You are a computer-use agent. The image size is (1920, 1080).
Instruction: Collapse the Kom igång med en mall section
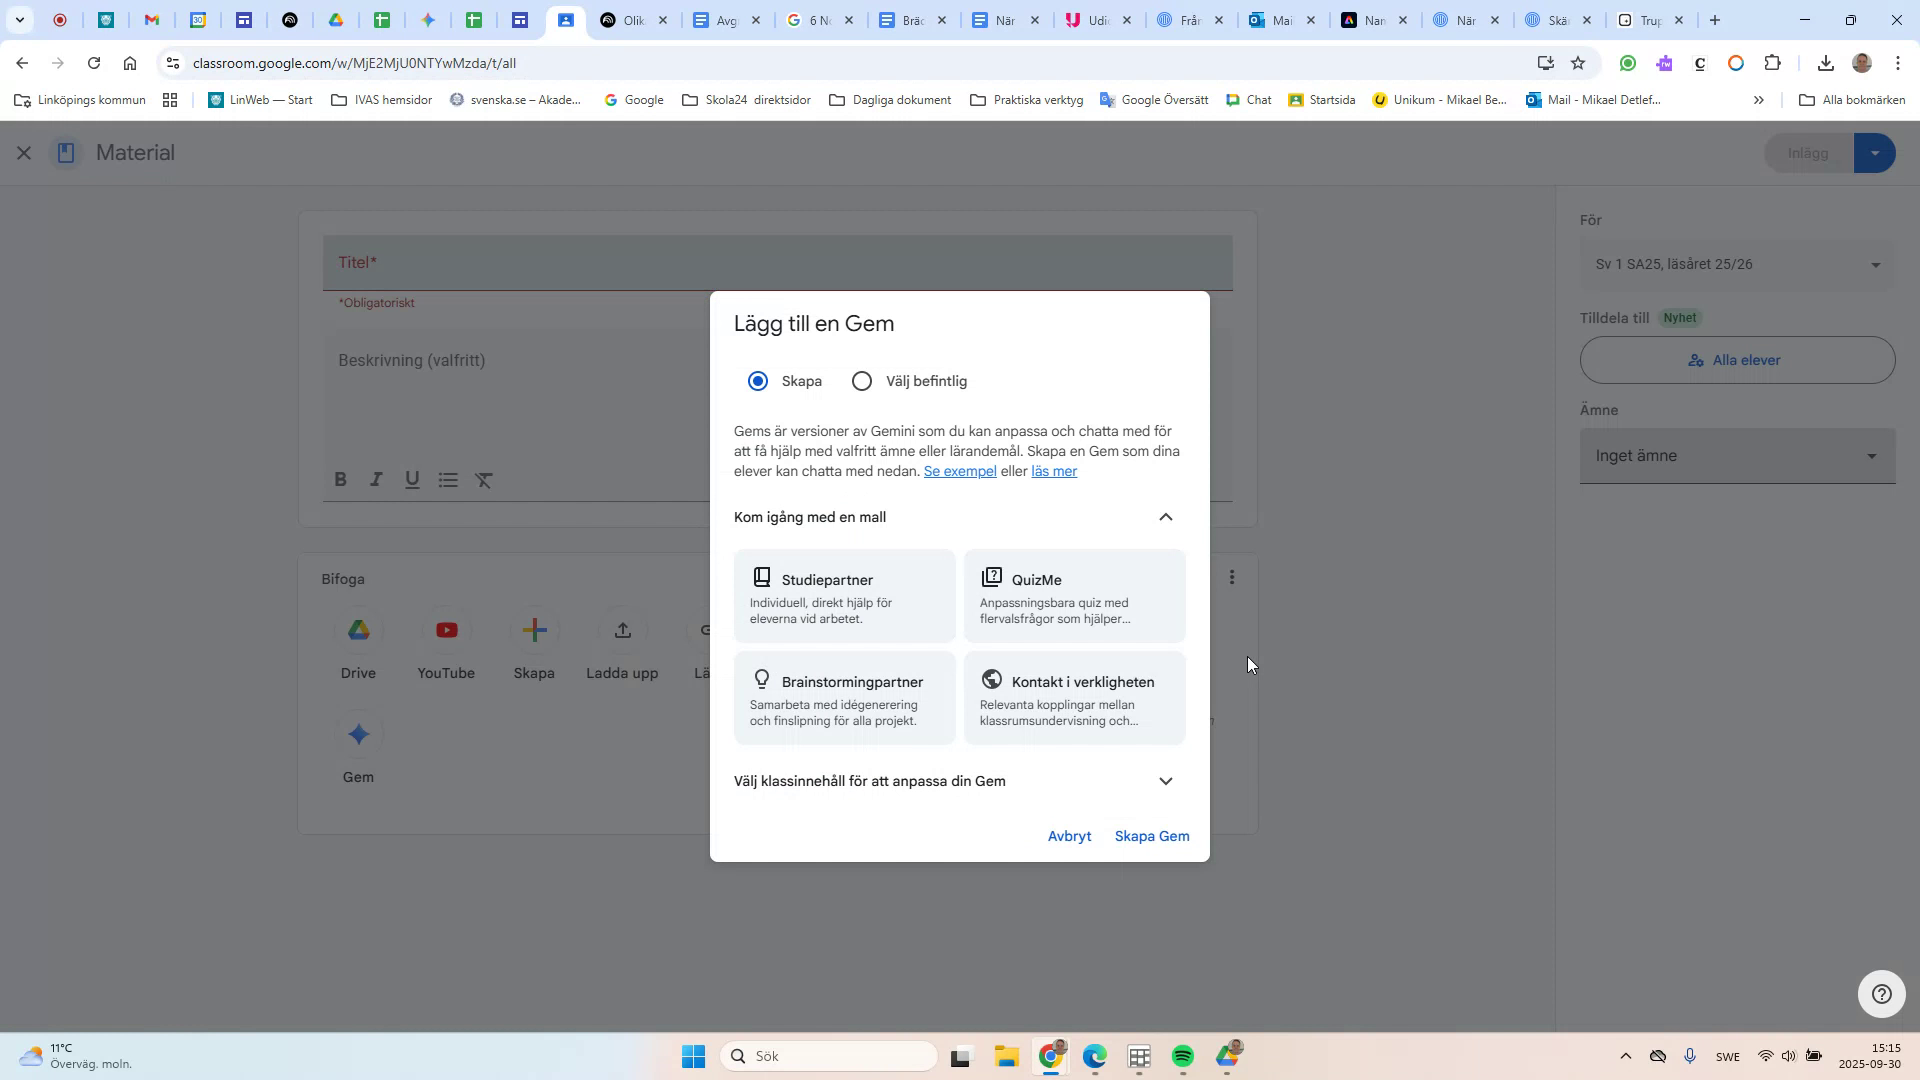(x=1166, y=517)
